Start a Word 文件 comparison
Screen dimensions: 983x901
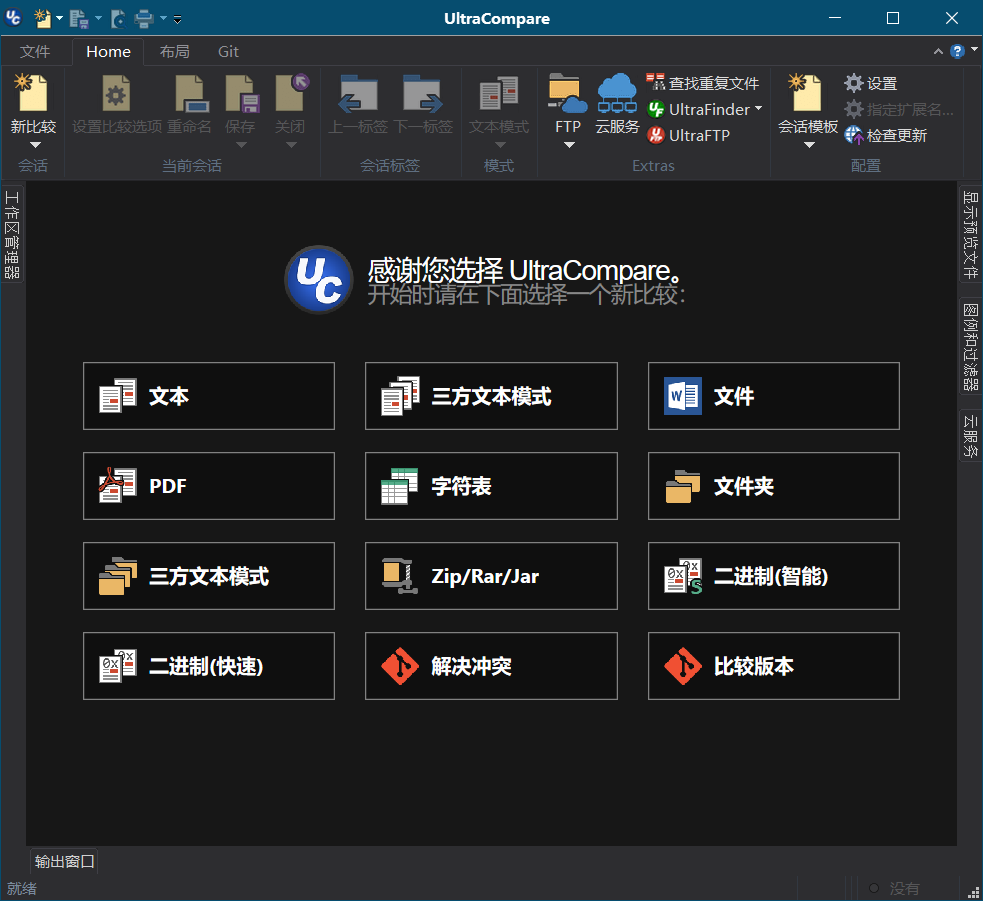[774, 396]
